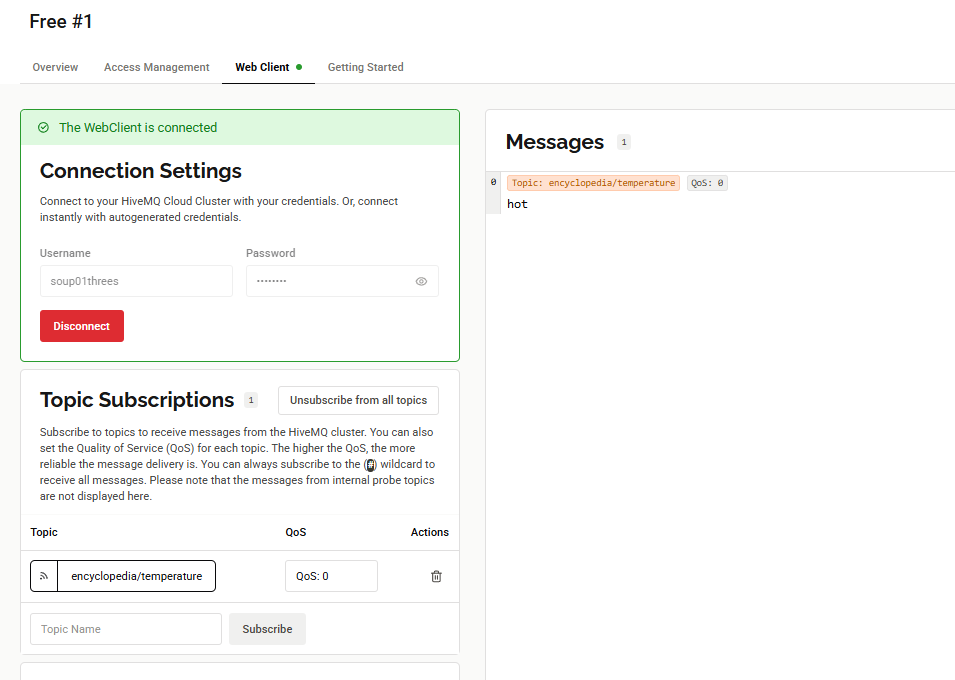
Task: Open the QoS: 0 subscription dropdown
Action: click(331, 577)
